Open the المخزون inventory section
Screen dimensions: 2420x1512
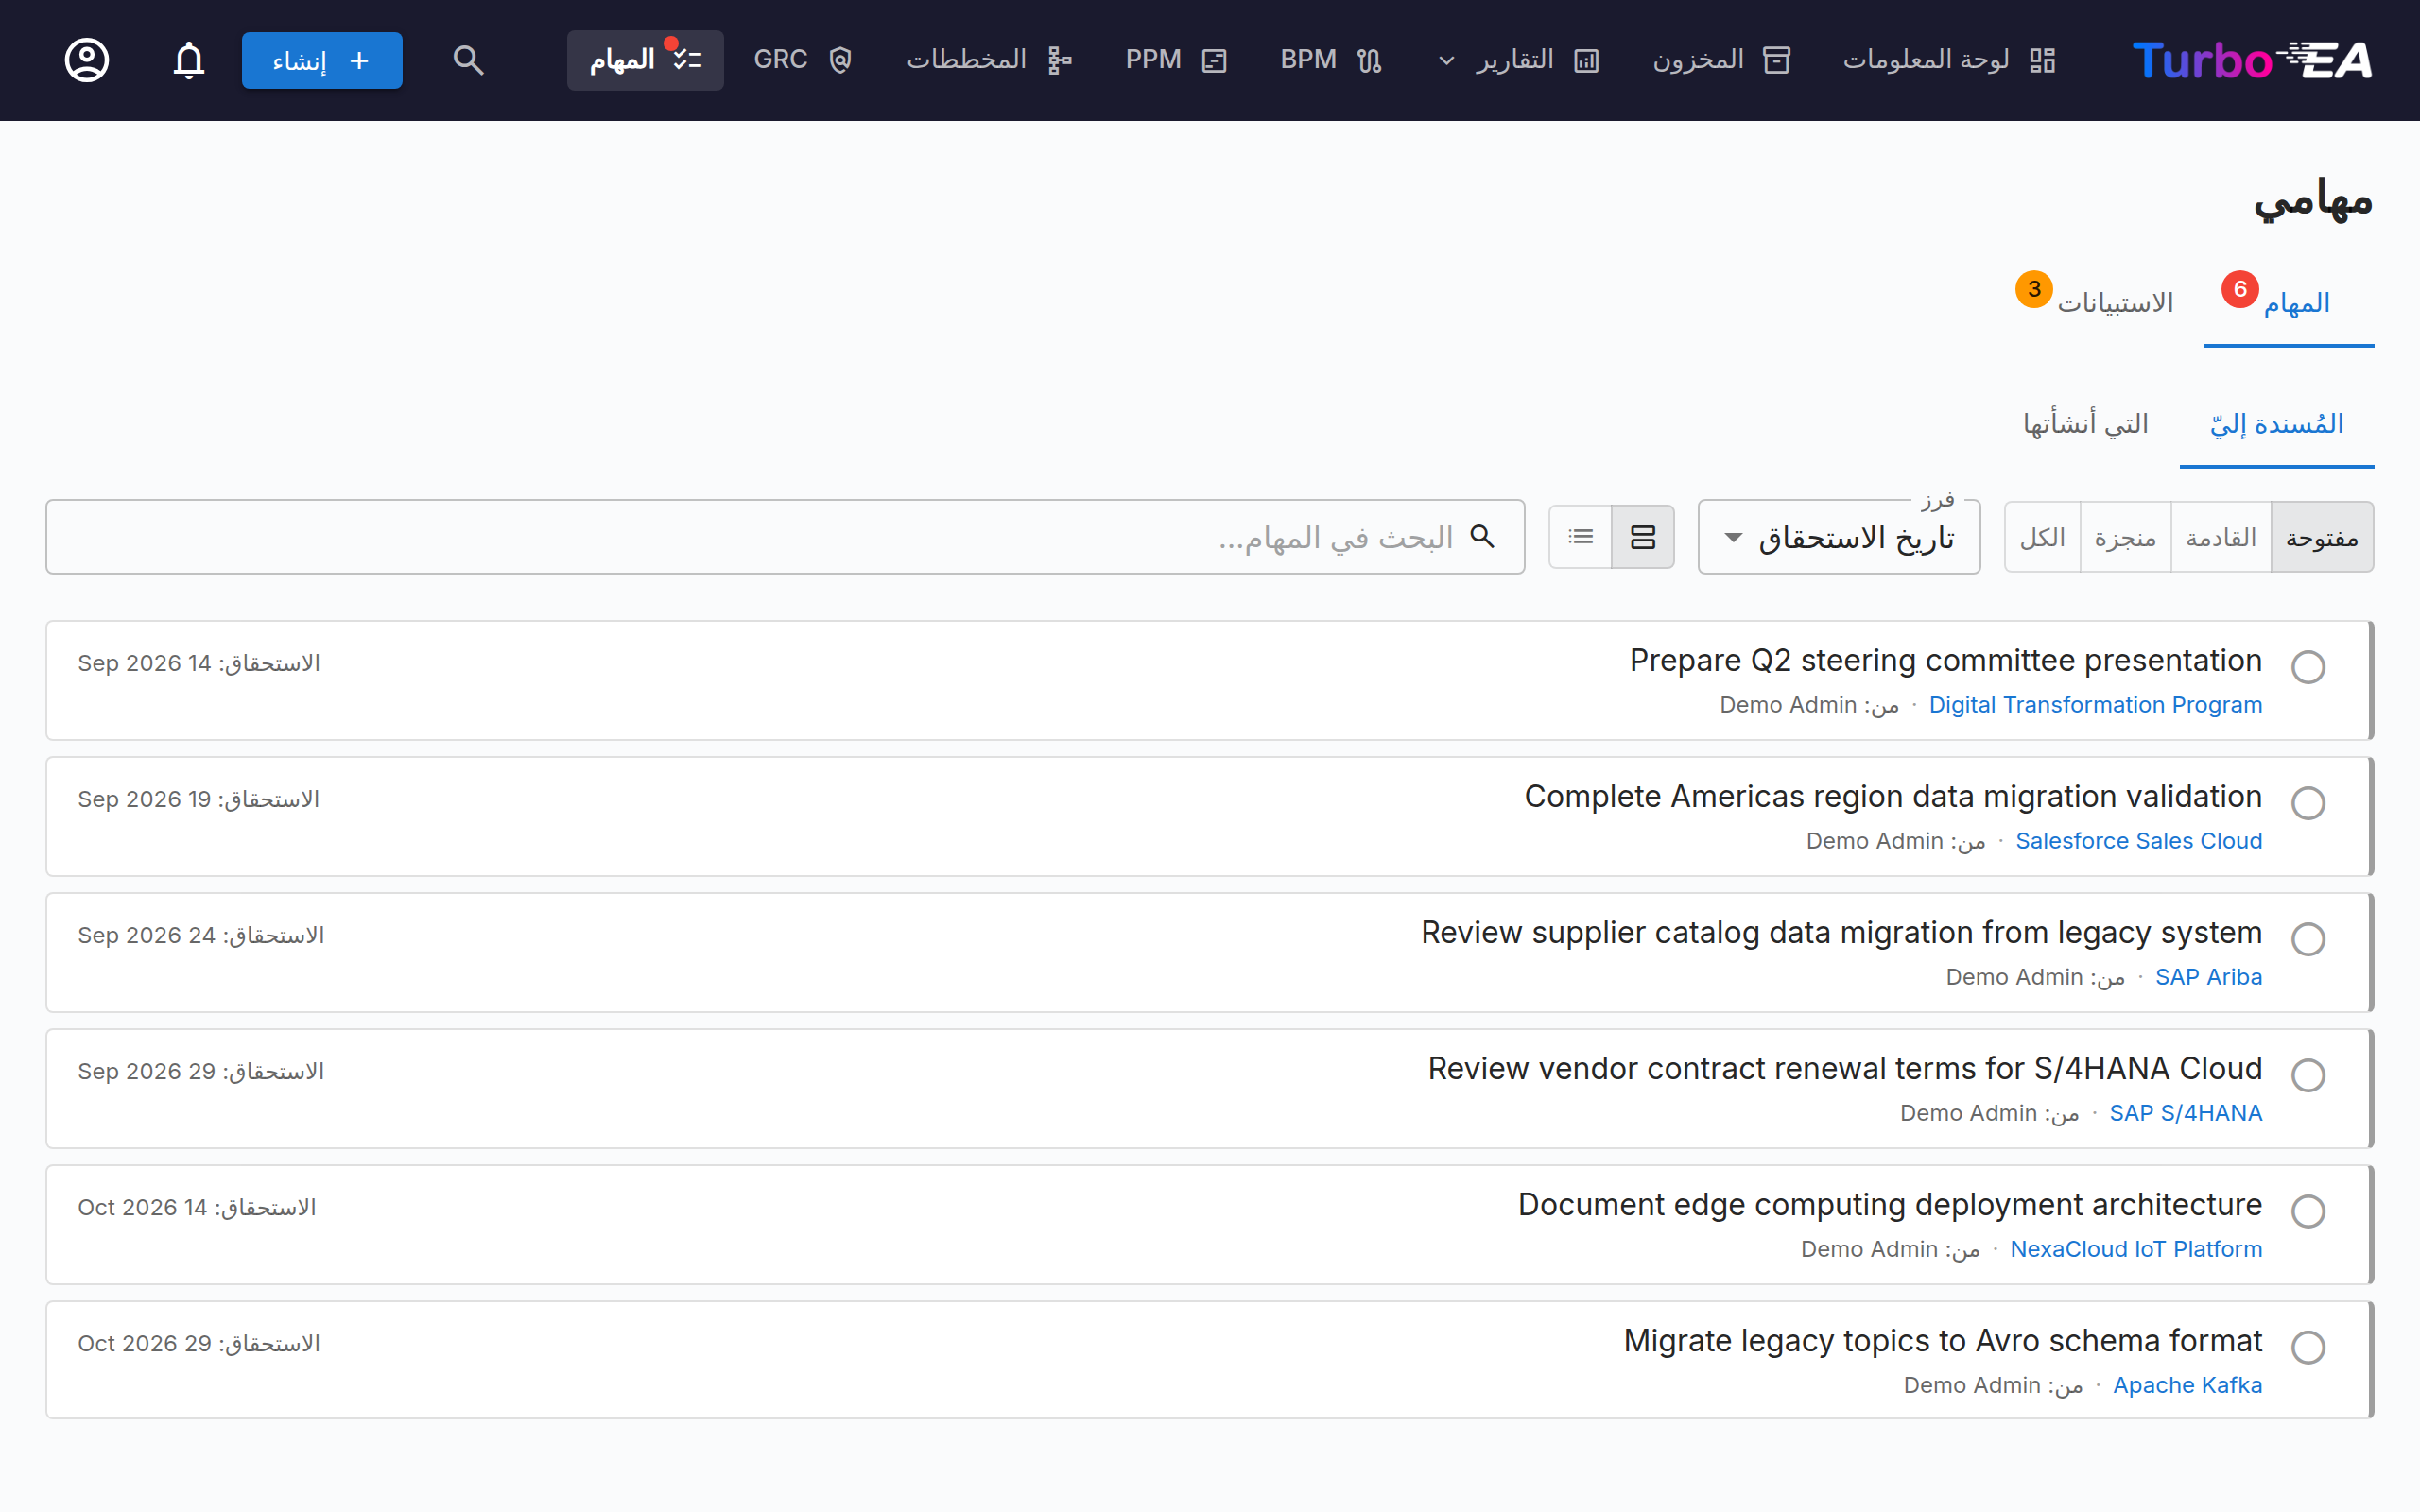pos(1721,60)
